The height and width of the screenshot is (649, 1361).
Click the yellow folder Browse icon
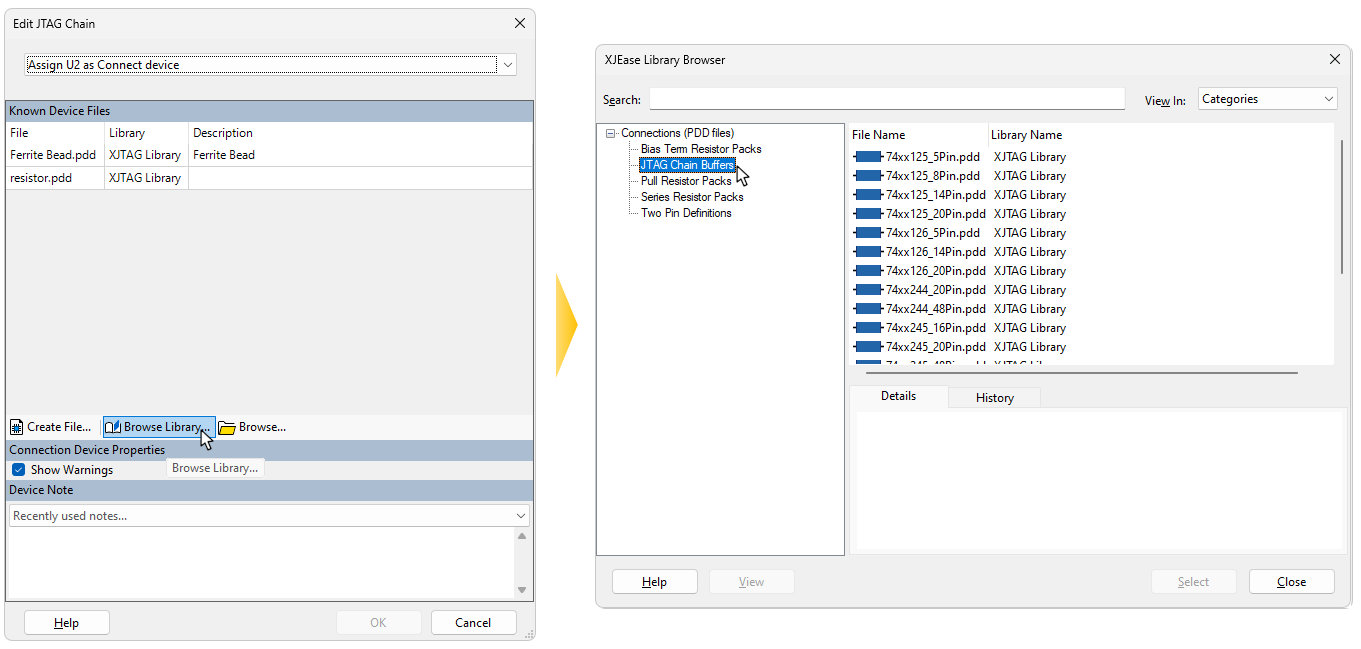pos(227,427)
